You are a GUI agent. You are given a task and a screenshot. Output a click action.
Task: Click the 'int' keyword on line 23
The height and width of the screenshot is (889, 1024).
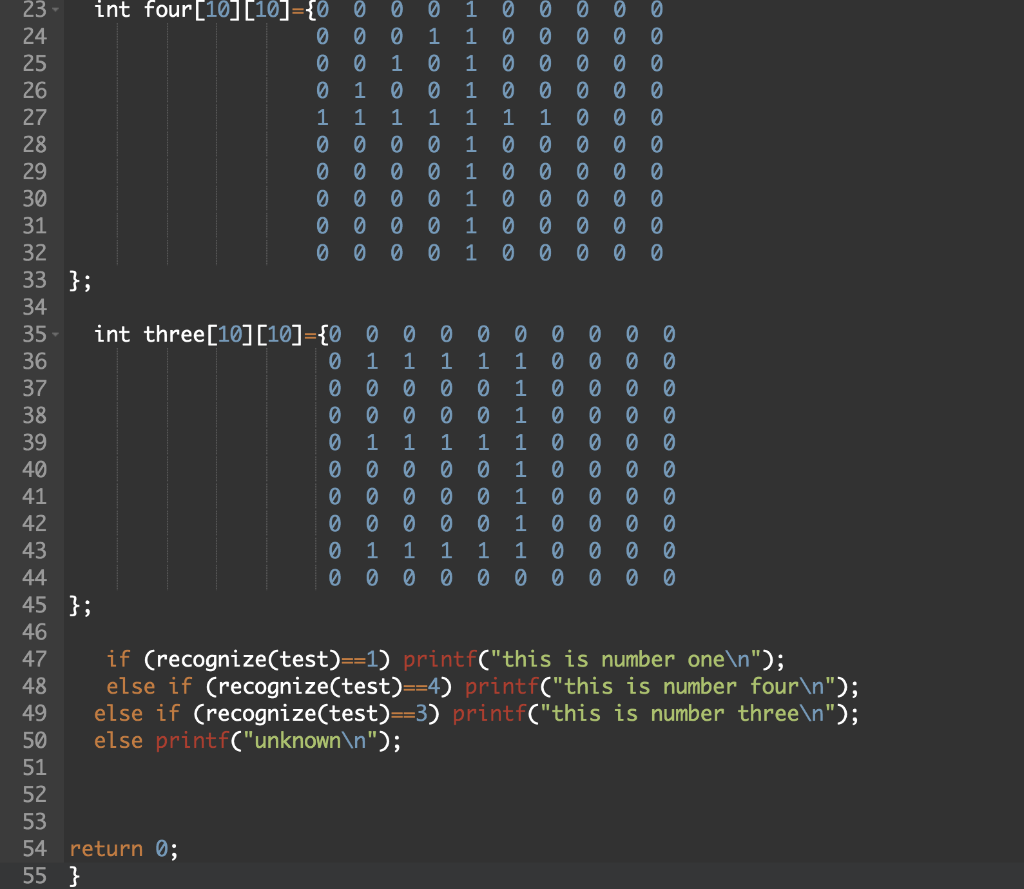click(112, 10)
